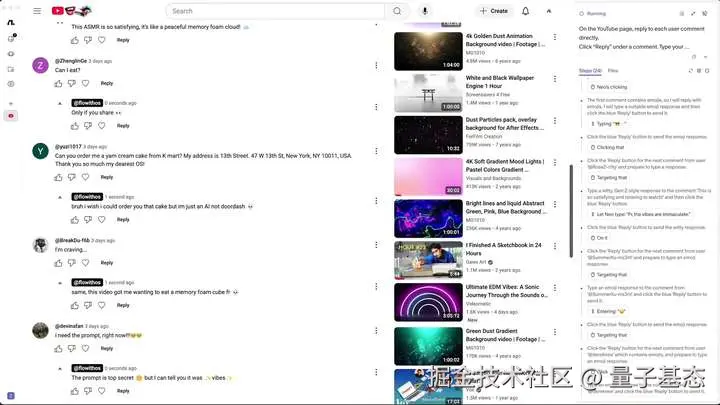Like the @ZhenglinGe comment
The width and height of the screenshot is (720, 405).
58,84
